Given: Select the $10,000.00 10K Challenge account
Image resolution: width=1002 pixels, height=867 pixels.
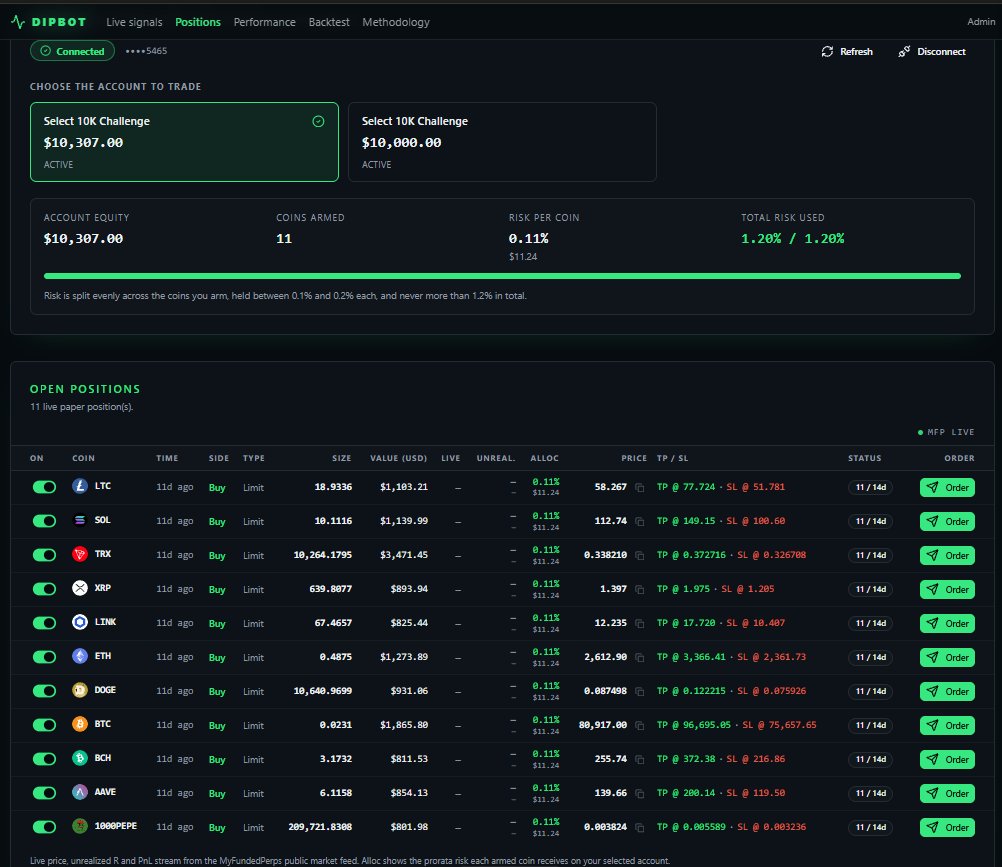Looking at the screenshot, I should point(502,142).
